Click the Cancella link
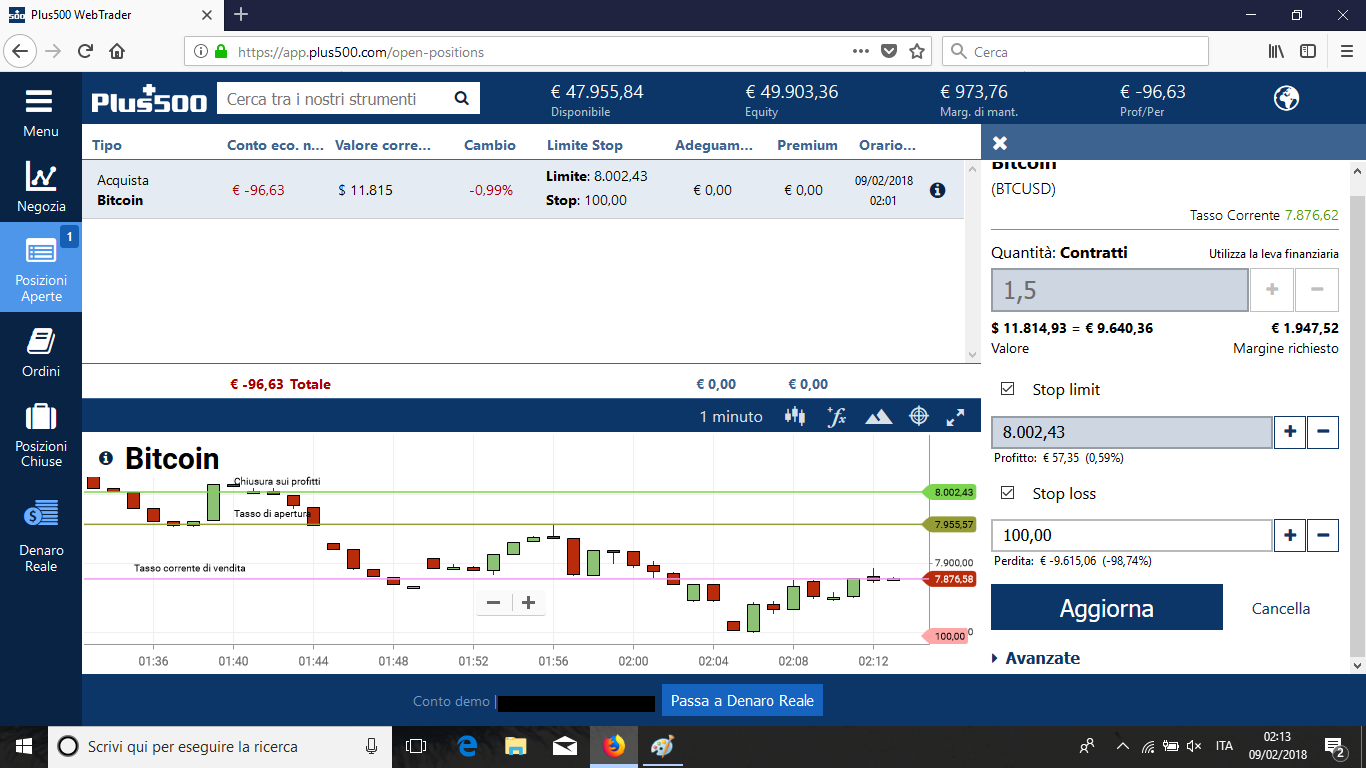The image size is (1366, 768). 1281,608
